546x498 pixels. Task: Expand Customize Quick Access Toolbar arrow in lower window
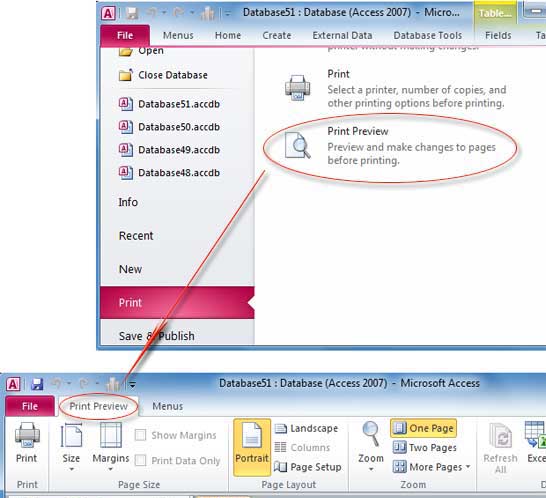[x=132, y=384]
